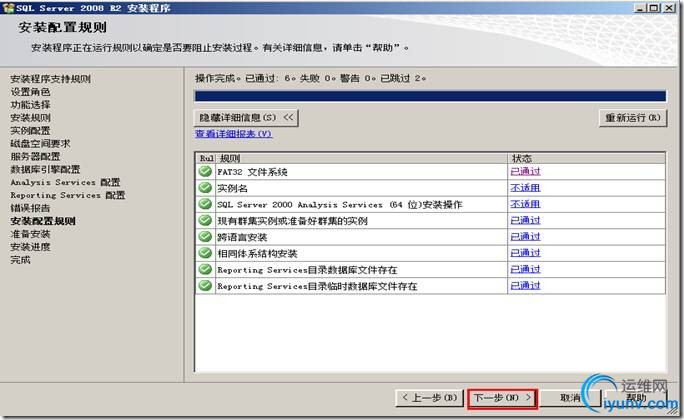Click check icon for 现有群集实例 rule
The width and height of the screenshot is (684, 420).
click(205, 220)
